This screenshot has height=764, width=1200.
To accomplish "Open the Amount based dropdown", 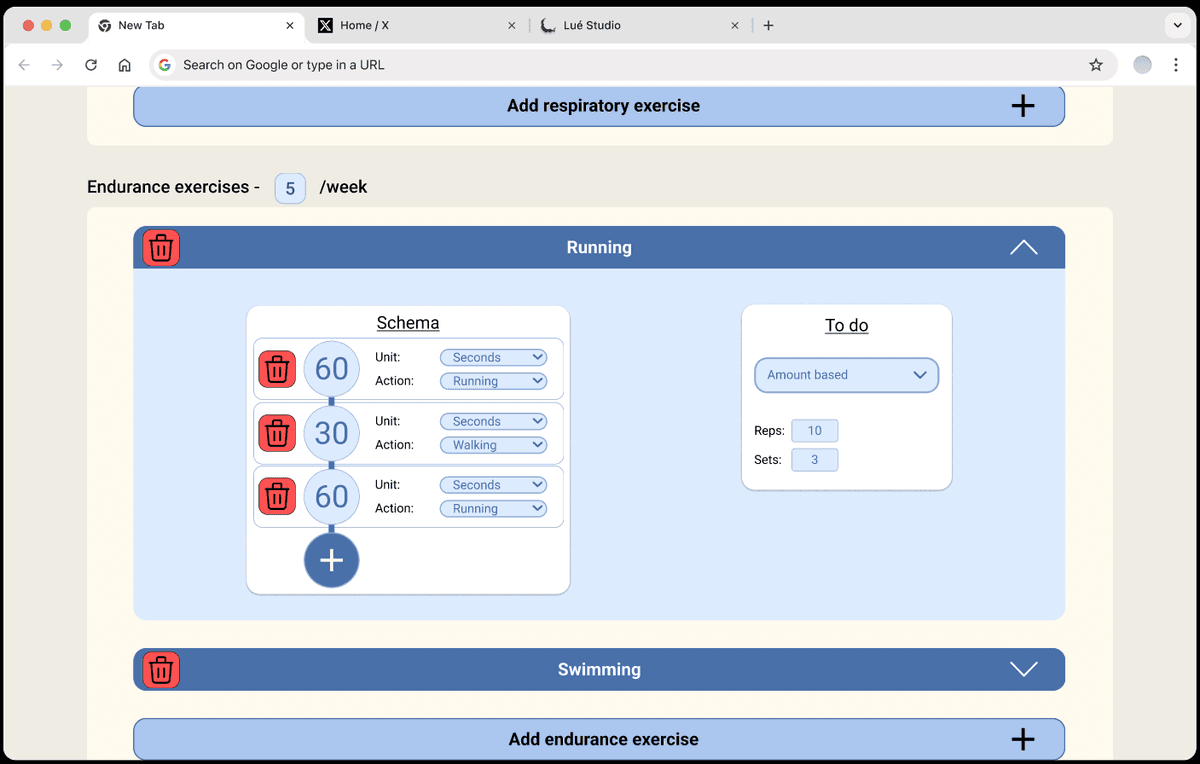I will [846, 375].
